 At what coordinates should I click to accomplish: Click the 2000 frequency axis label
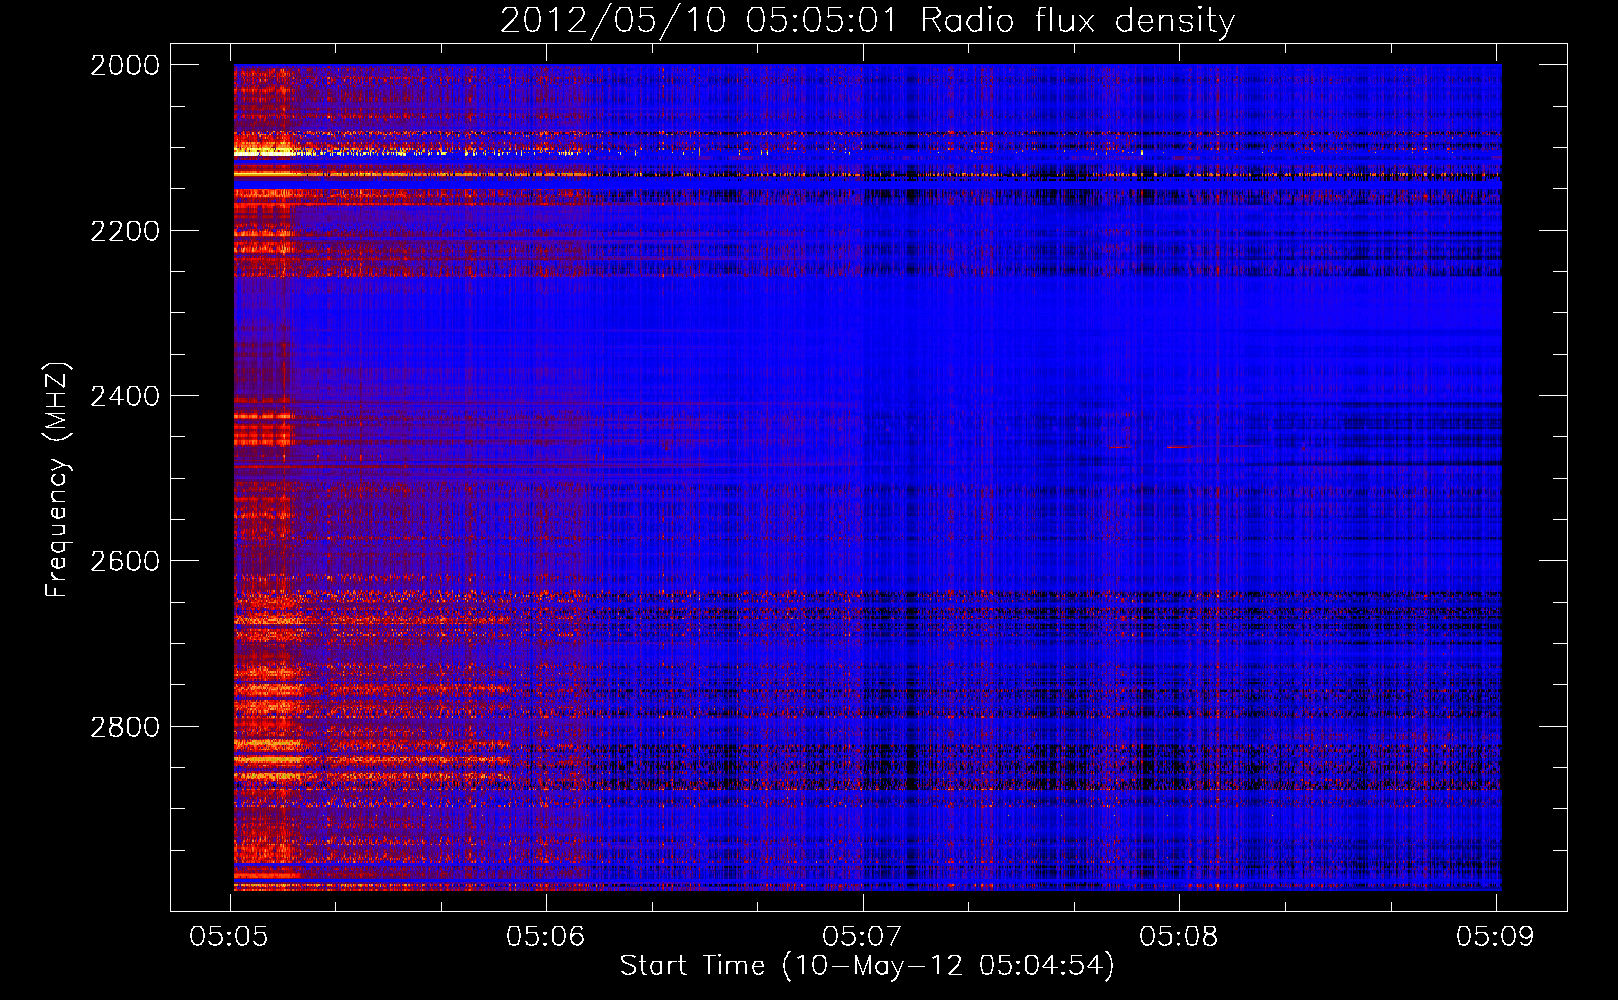125,65
